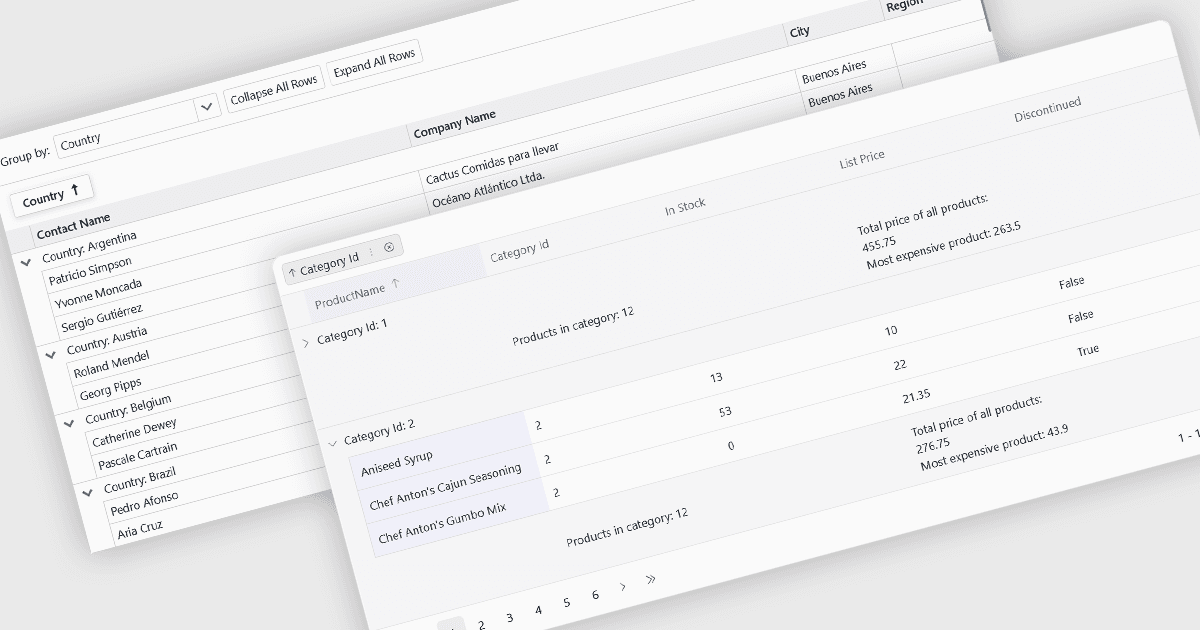This screenshot has width=1200, height=630.
Task: Collapse the Country: Argentina group
Action: click(x=25, y=262)
